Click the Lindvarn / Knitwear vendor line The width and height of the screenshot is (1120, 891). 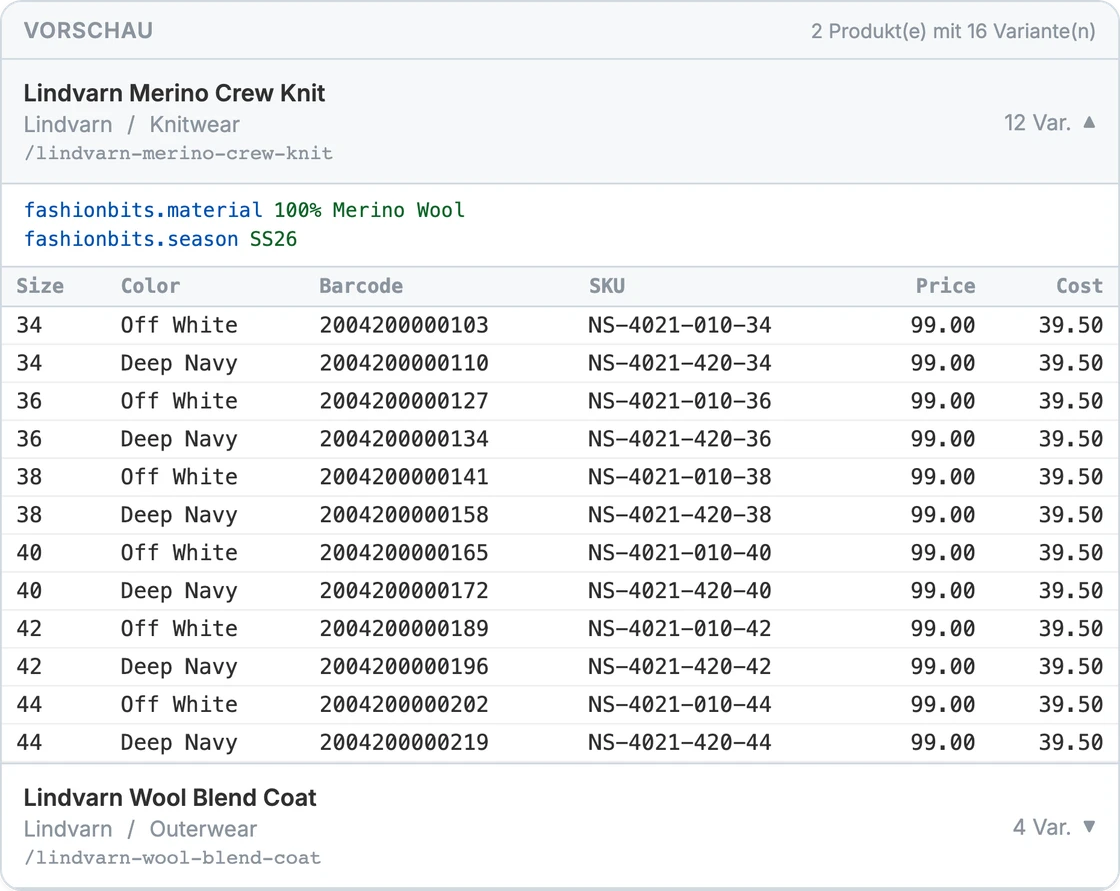(x=131, y=124)
